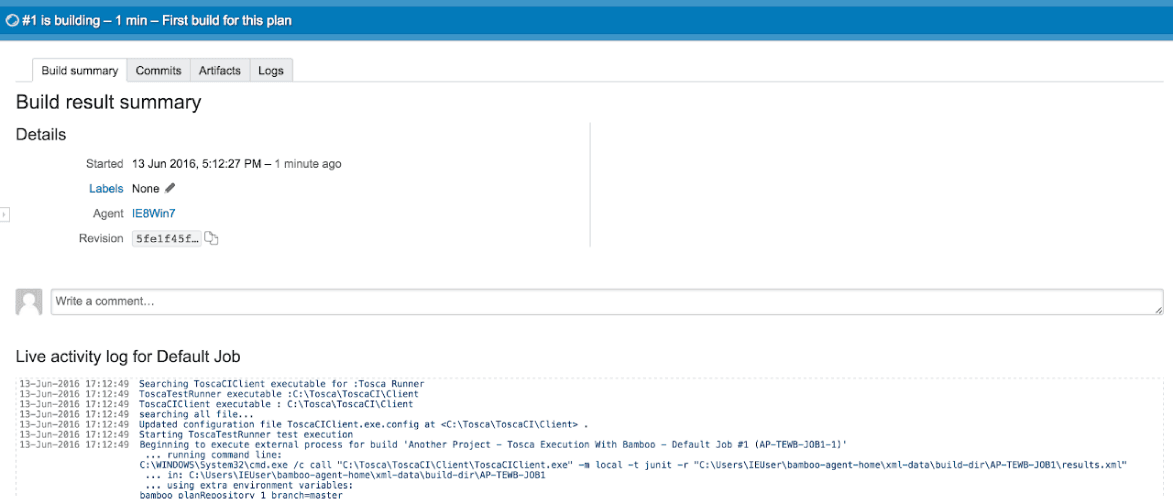Click the user avatar beside the comment box
Screen dimensions: 1173x499
pyautogui.click(x=30, y=302)
